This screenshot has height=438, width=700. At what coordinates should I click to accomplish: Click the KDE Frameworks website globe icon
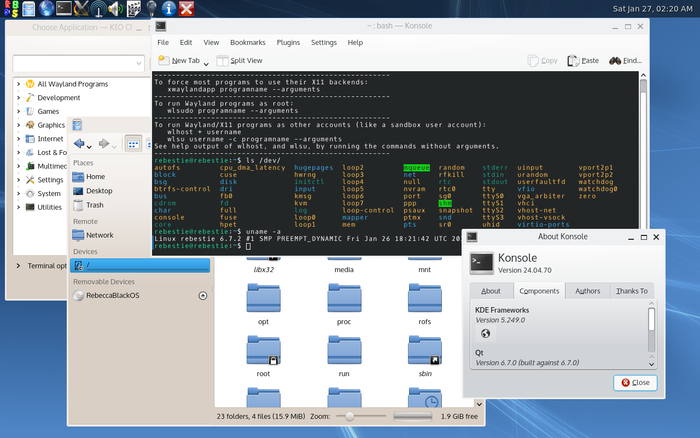tap(485, 333)
